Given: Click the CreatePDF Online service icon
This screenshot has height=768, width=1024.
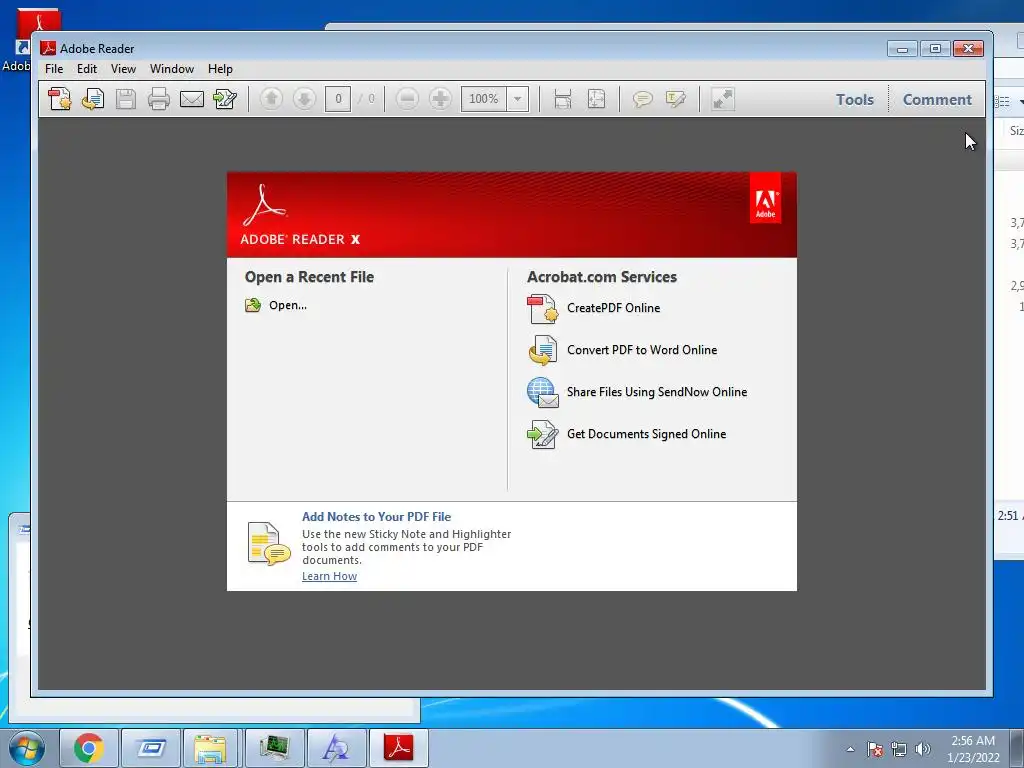Looking at the screenshot, I should 542,309.
